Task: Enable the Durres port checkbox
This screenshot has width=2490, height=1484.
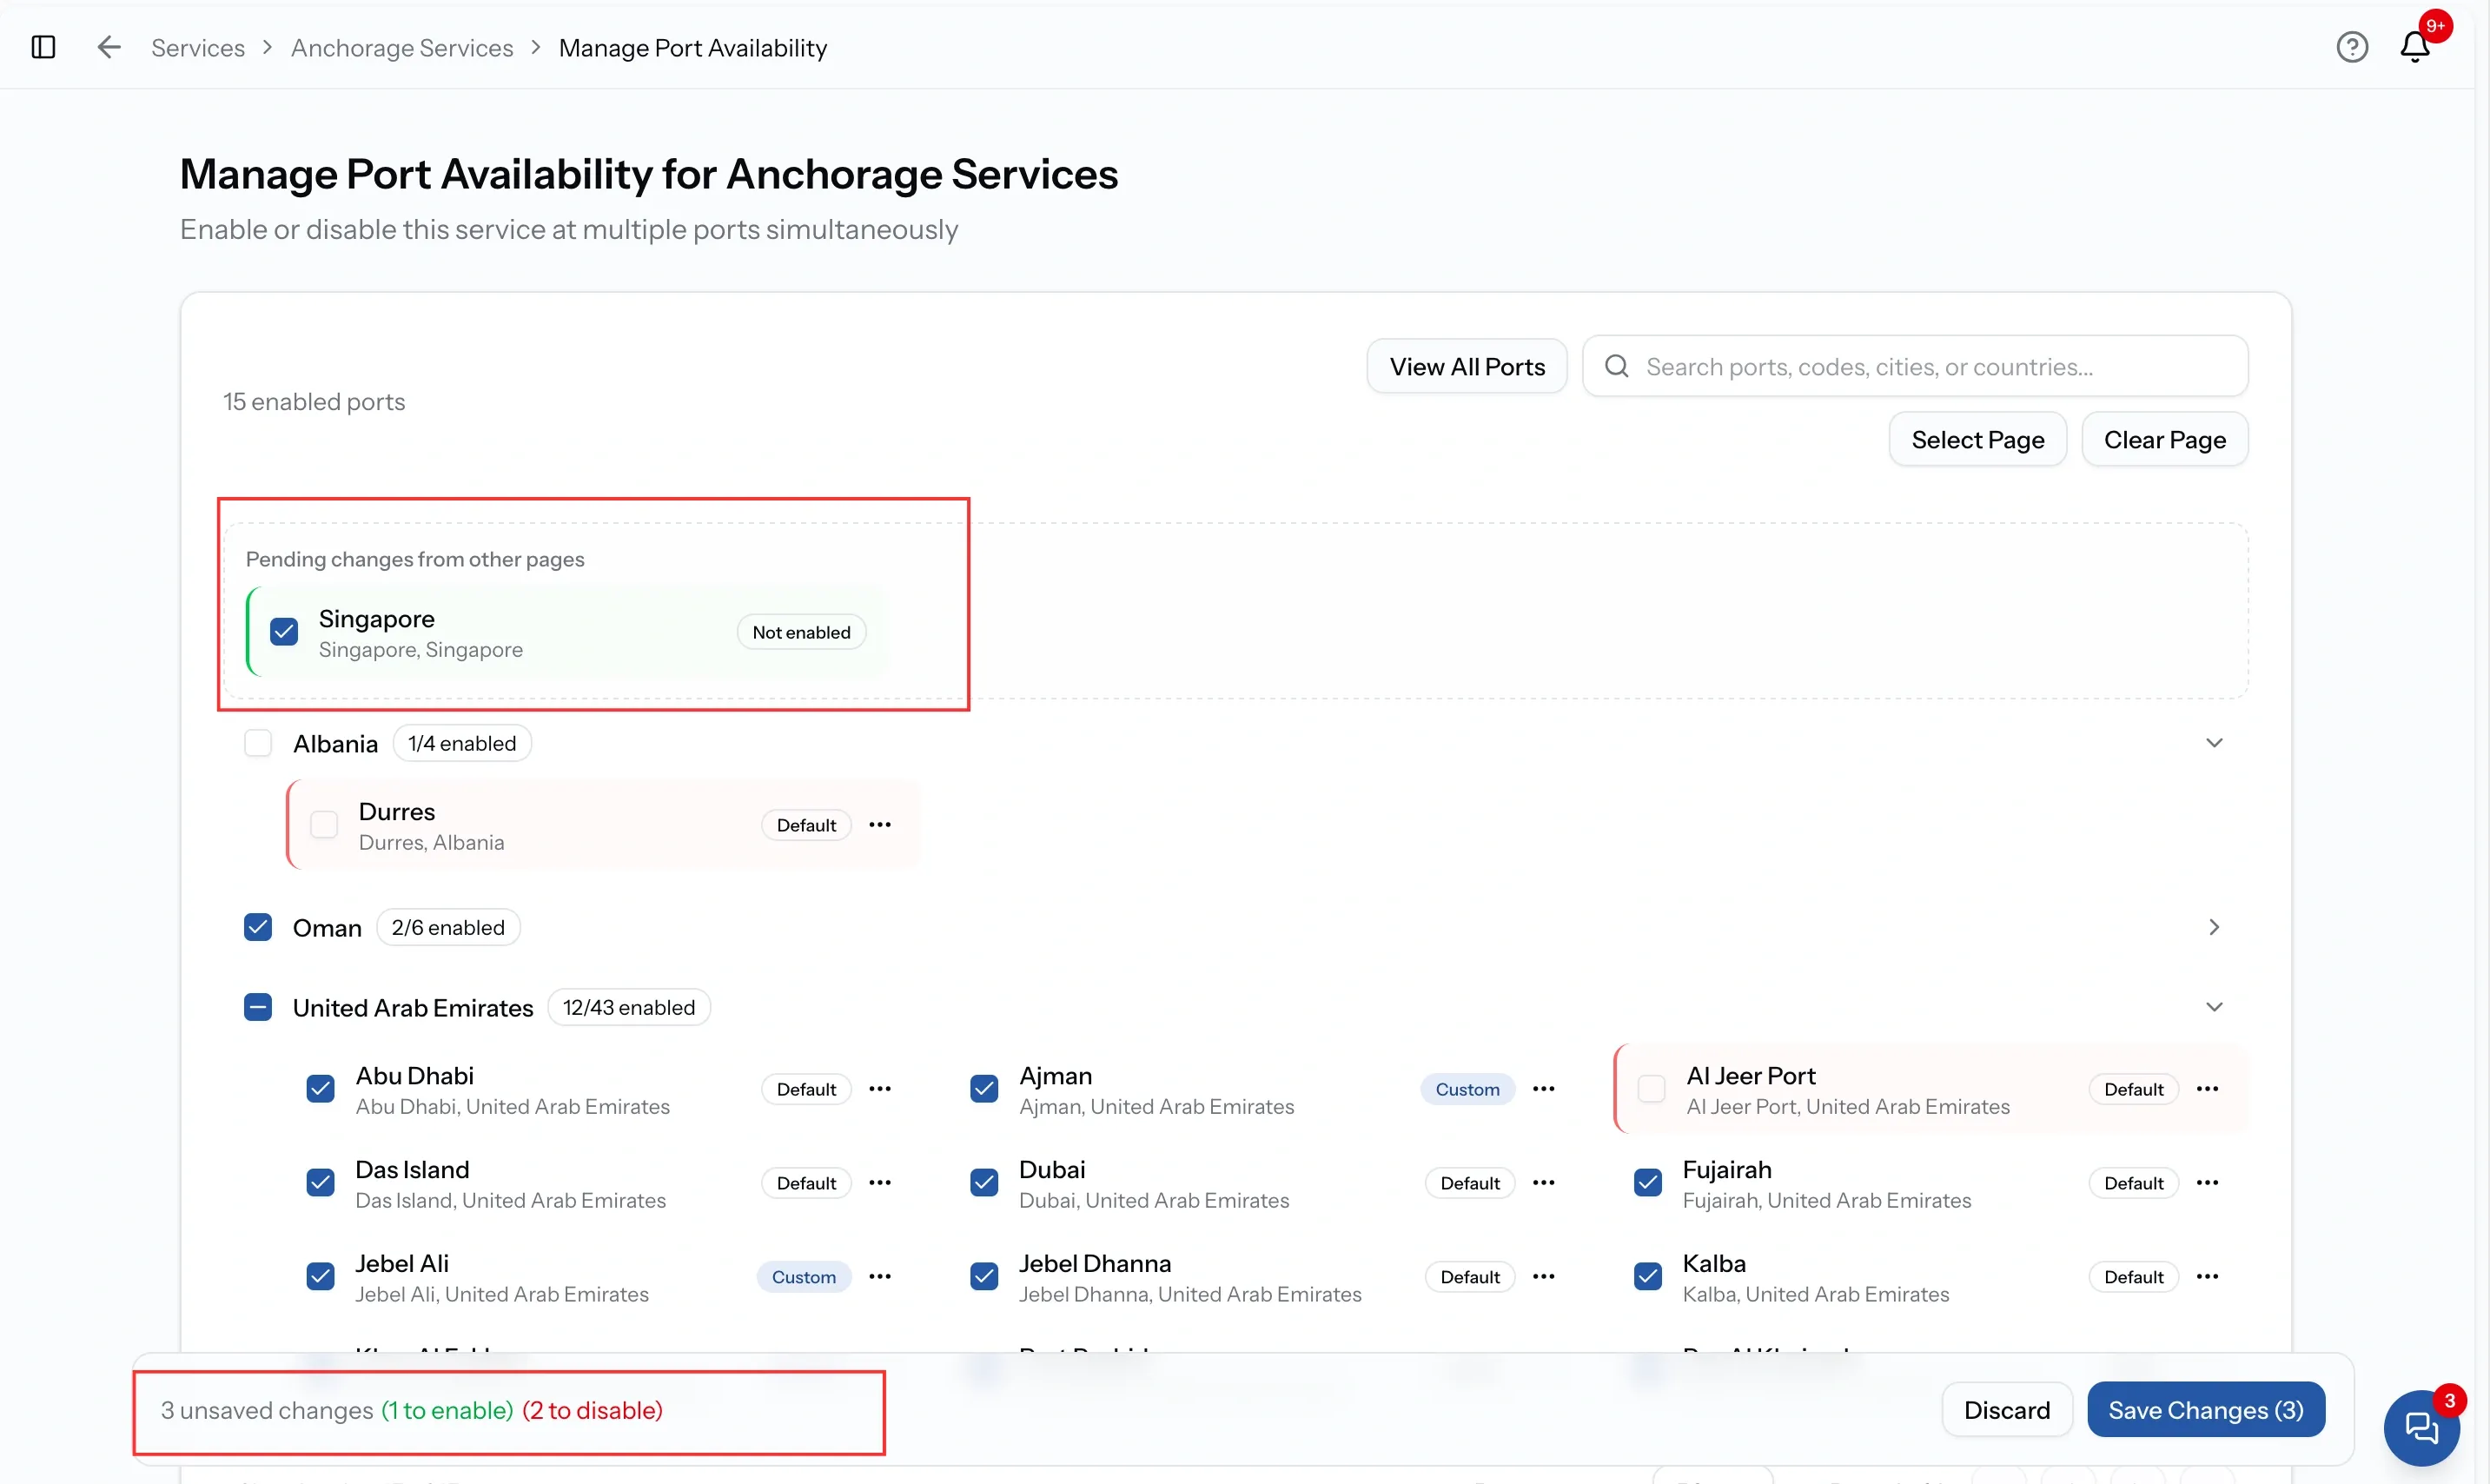Action: [x=324, y=825]
